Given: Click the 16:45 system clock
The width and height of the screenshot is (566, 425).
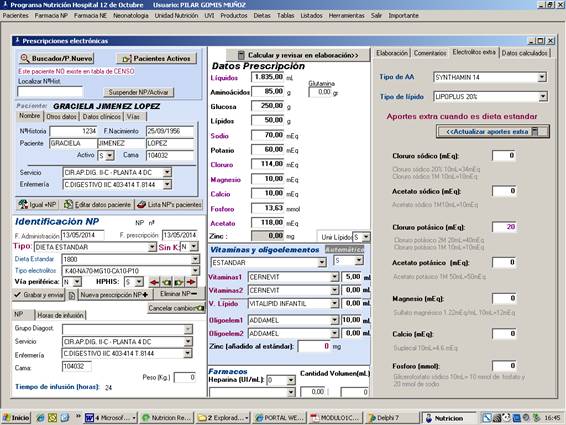Looking at the screenshot, I should (552, 418).
